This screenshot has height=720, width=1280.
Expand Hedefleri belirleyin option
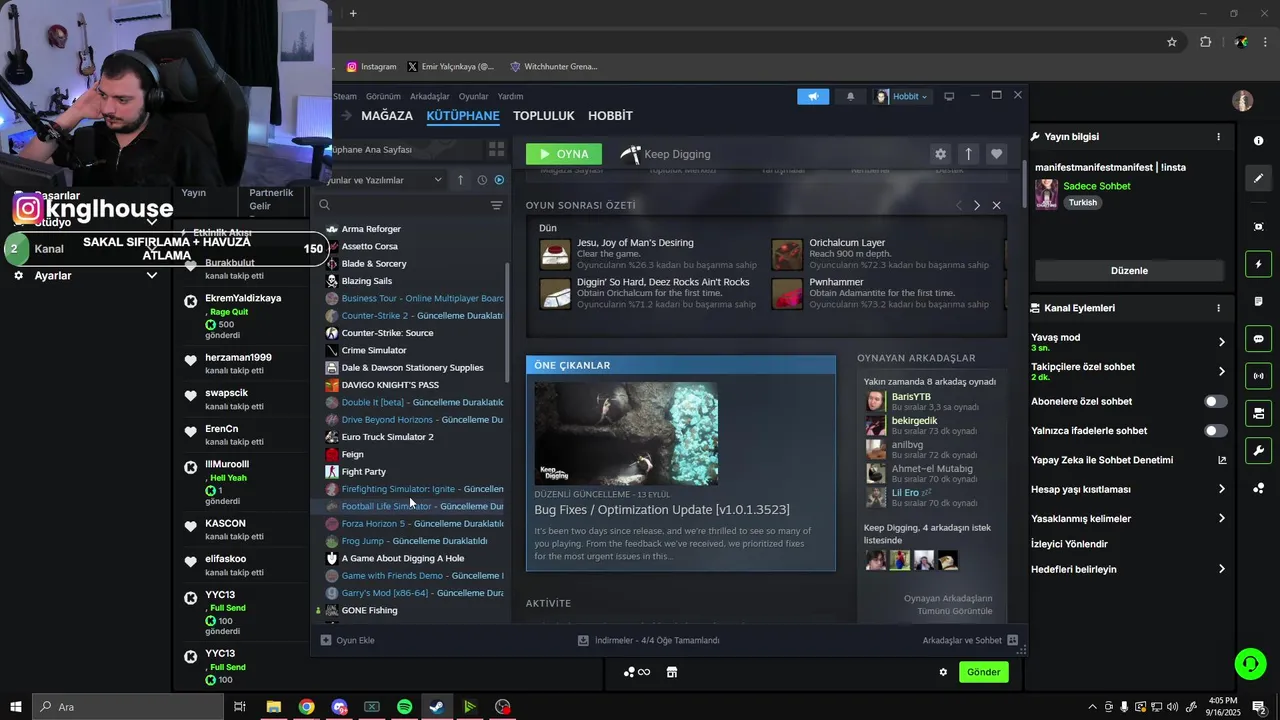[1221, 569]
